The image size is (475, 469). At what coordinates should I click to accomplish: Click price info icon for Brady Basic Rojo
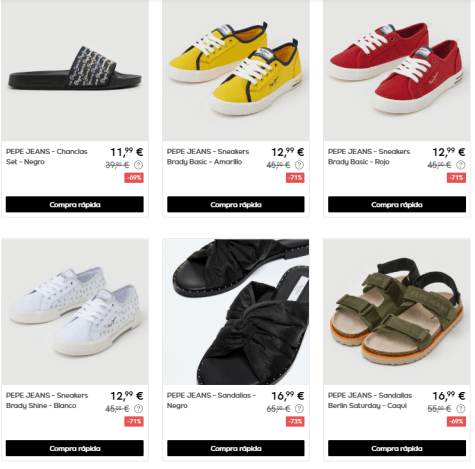tap(461, 165)
